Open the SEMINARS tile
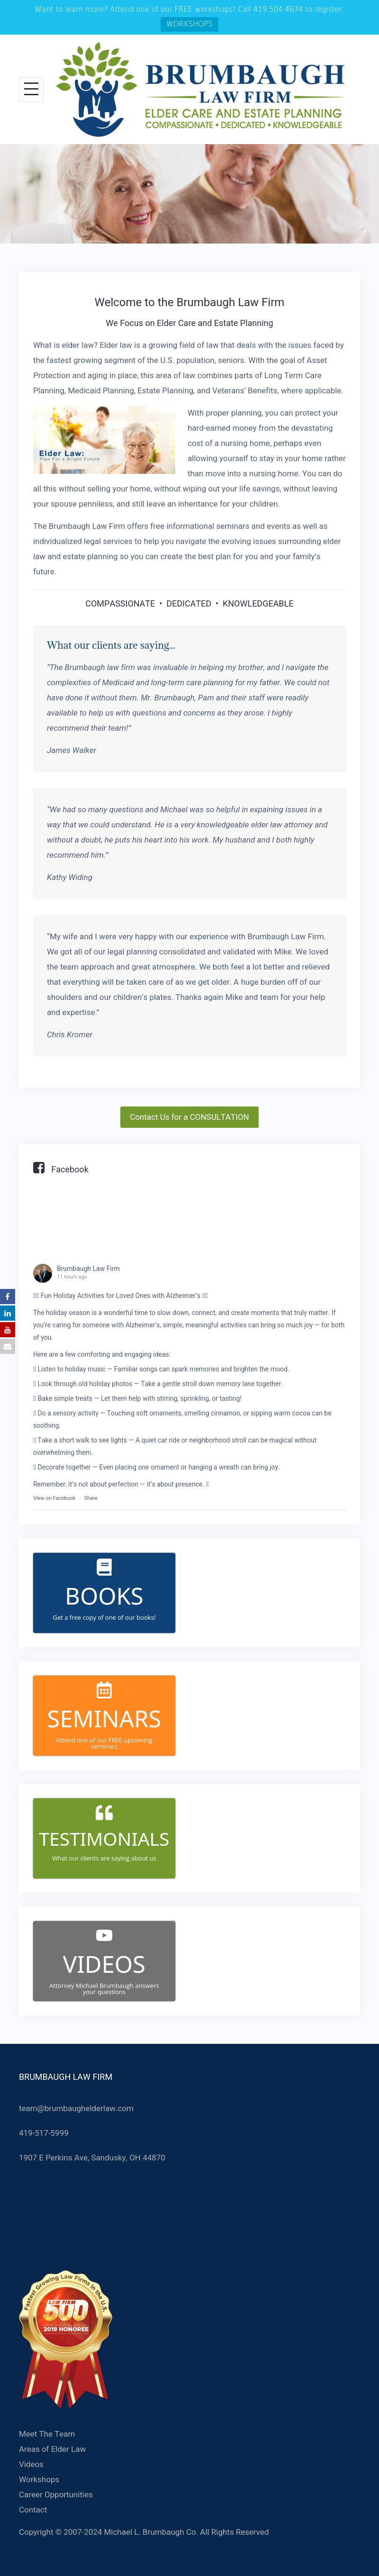This screenshot has height=2576, width=379. tap(104, 1716)
